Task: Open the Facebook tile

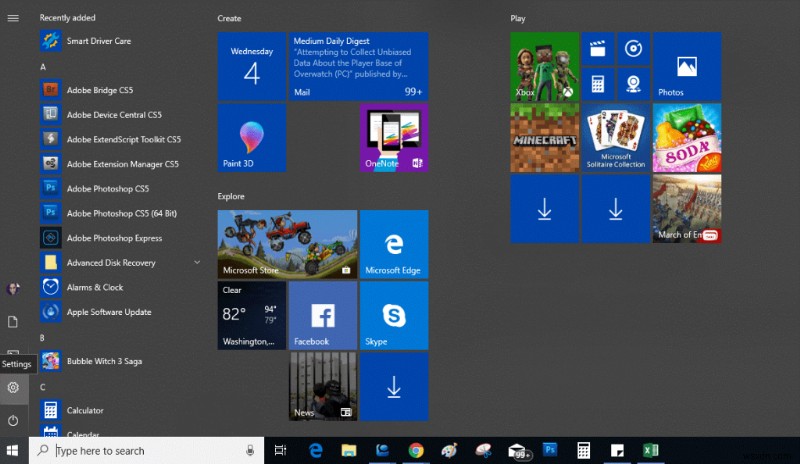Action: tap(322, 315)
